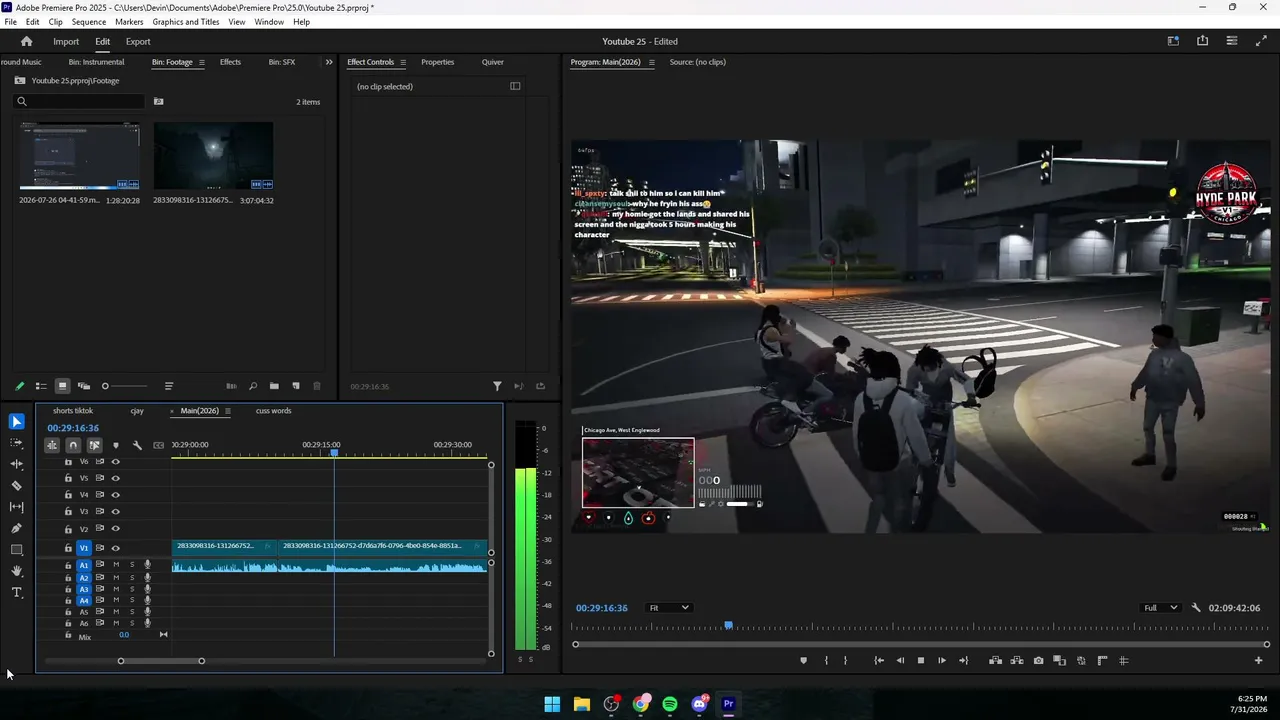Screen dimensions: 1280x720
Task: Switch the bin to List View
Action: tap(41, 386)
